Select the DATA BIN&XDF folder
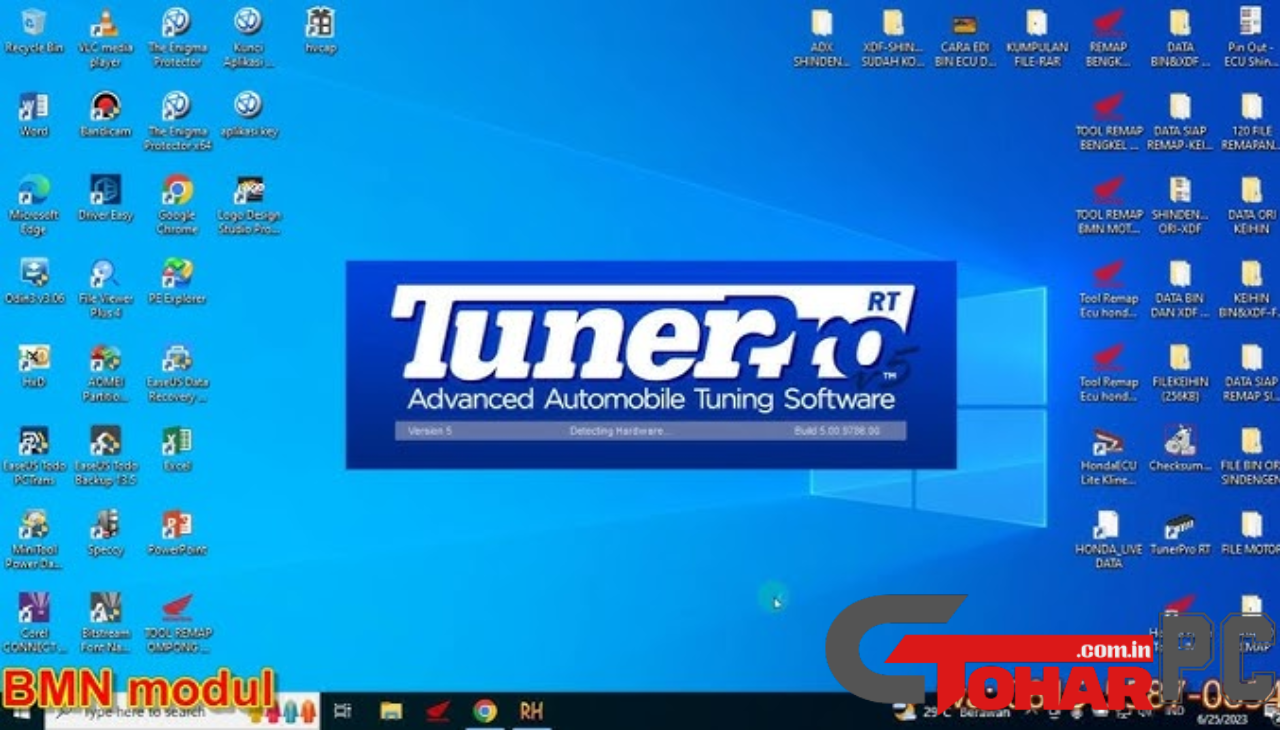This screenshot has width=1280, height=730. click(1180, 38)
